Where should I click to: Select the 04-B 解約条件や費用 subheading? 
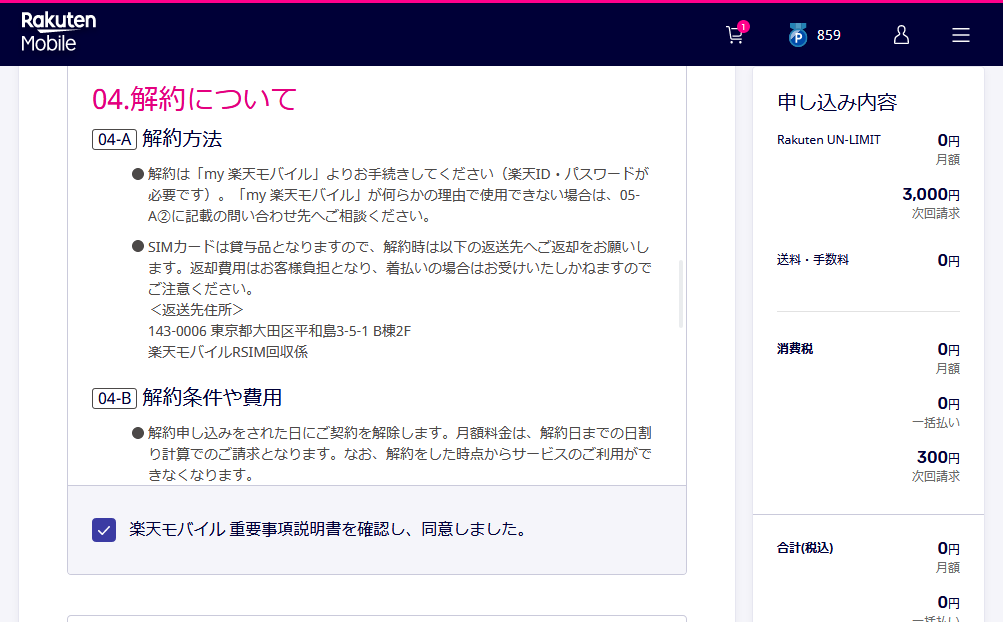pyautogui.click(x=187, y=397)
